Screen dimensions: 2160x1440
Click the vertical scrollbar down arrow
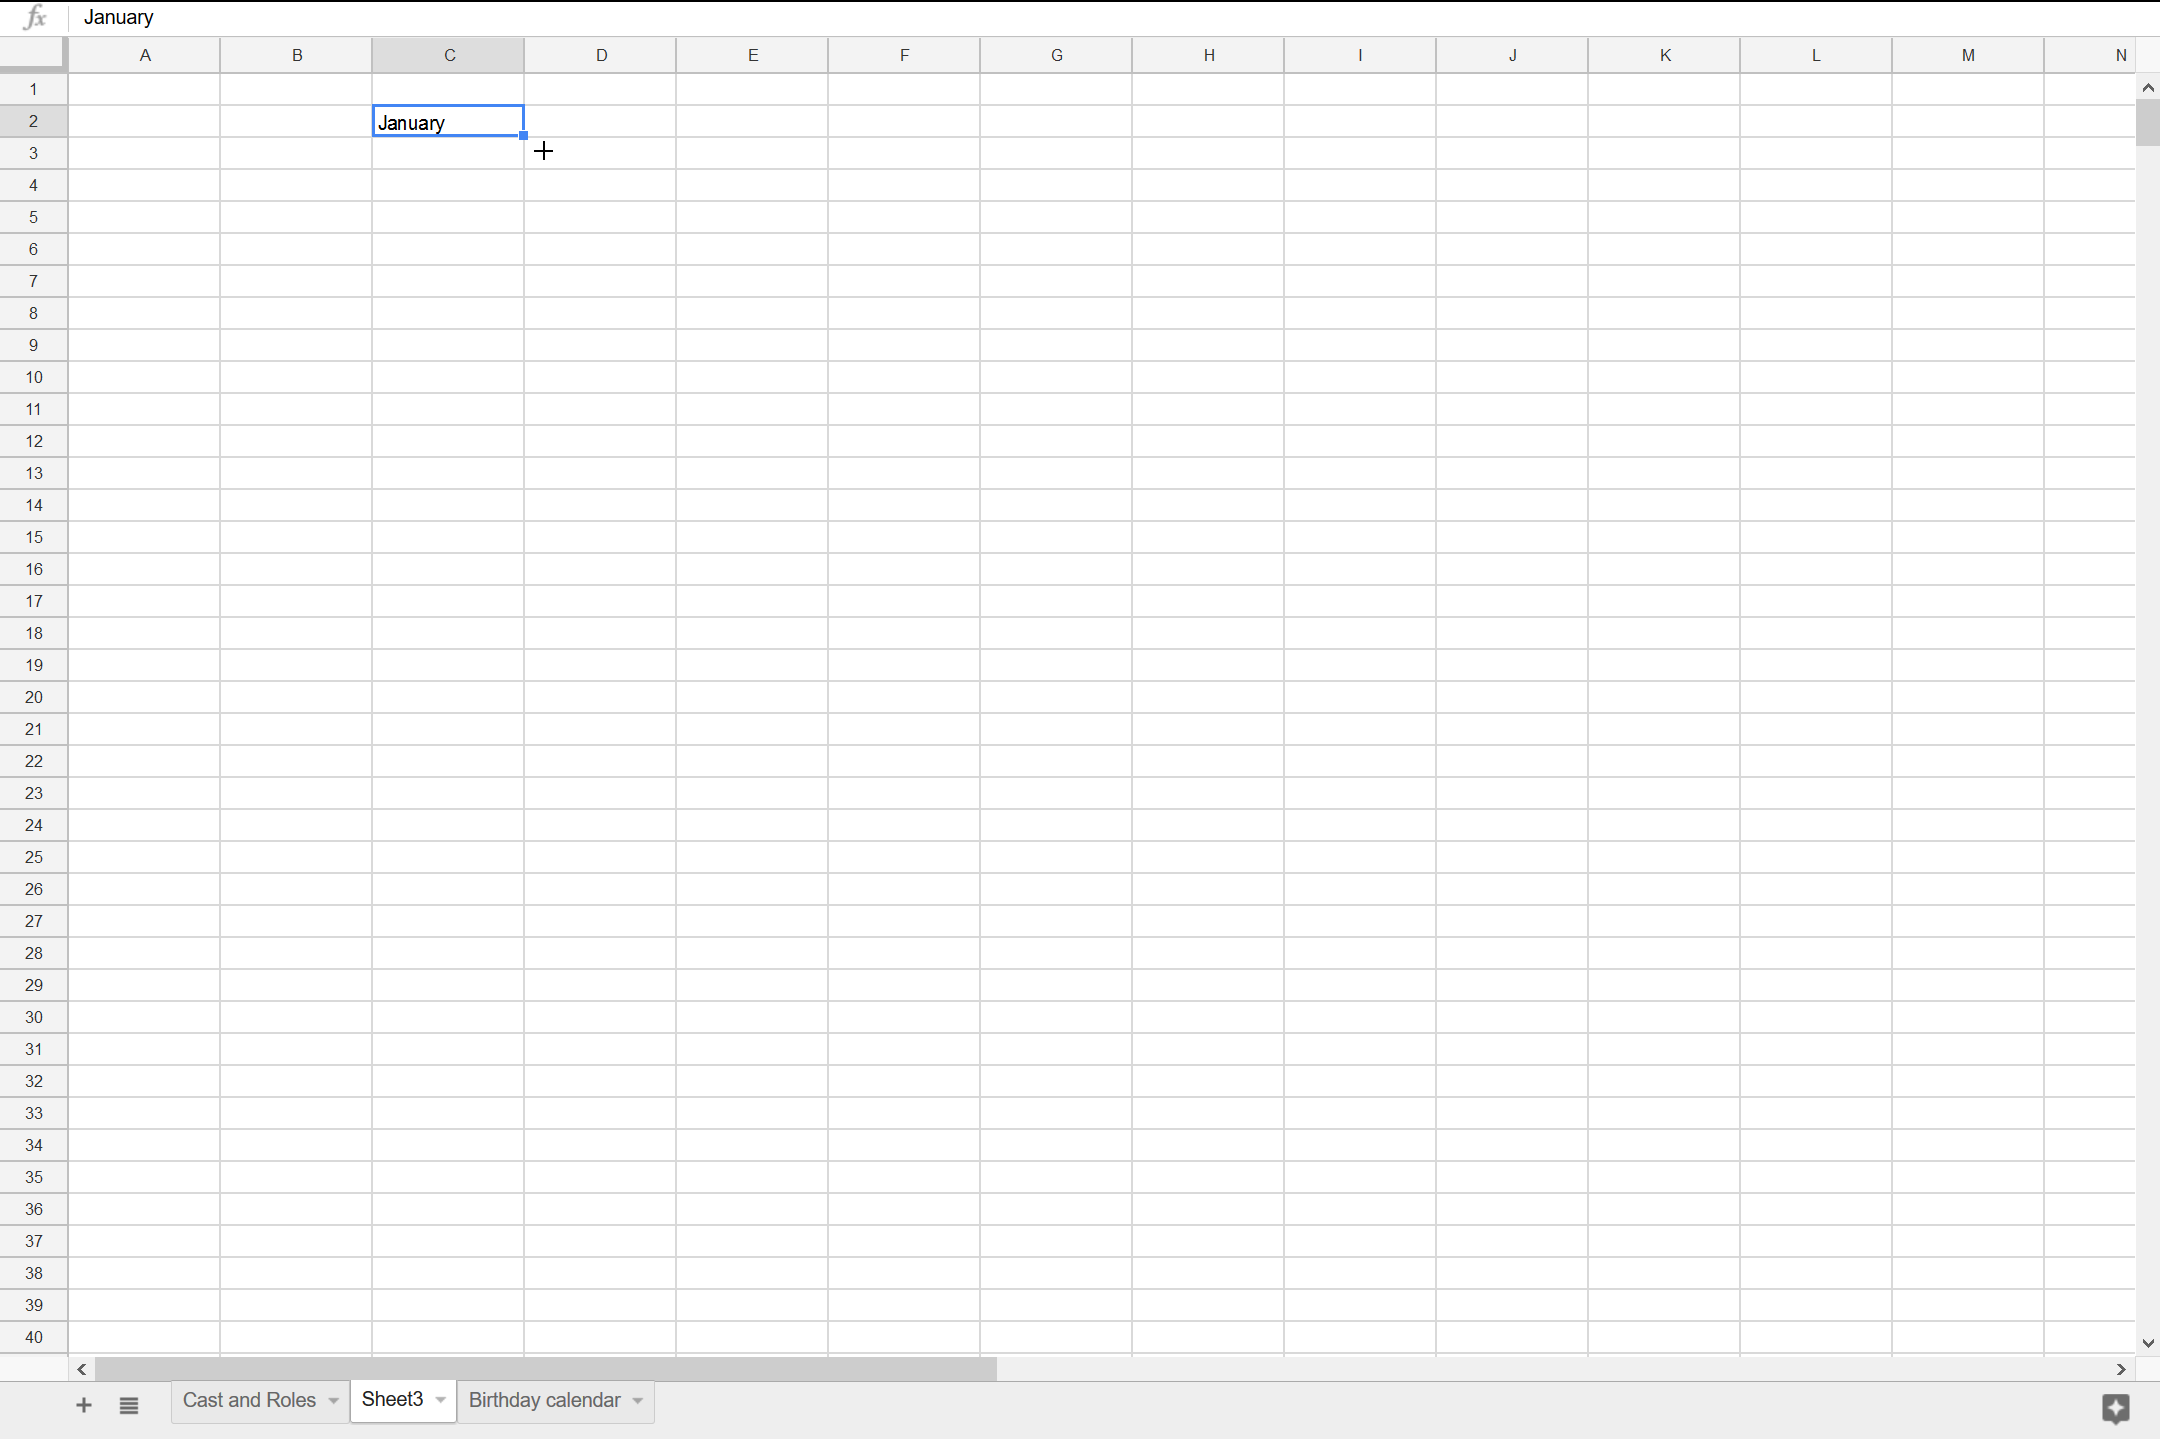2146,1343
